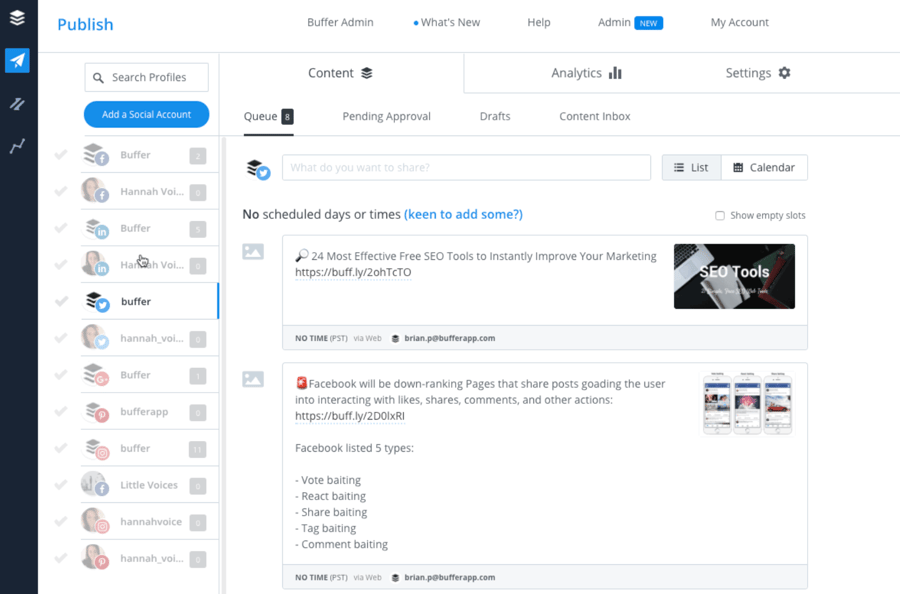This screenshot has width=900, height=594.
Task: Open Admin NEW menu item
Action: point(630,22)
